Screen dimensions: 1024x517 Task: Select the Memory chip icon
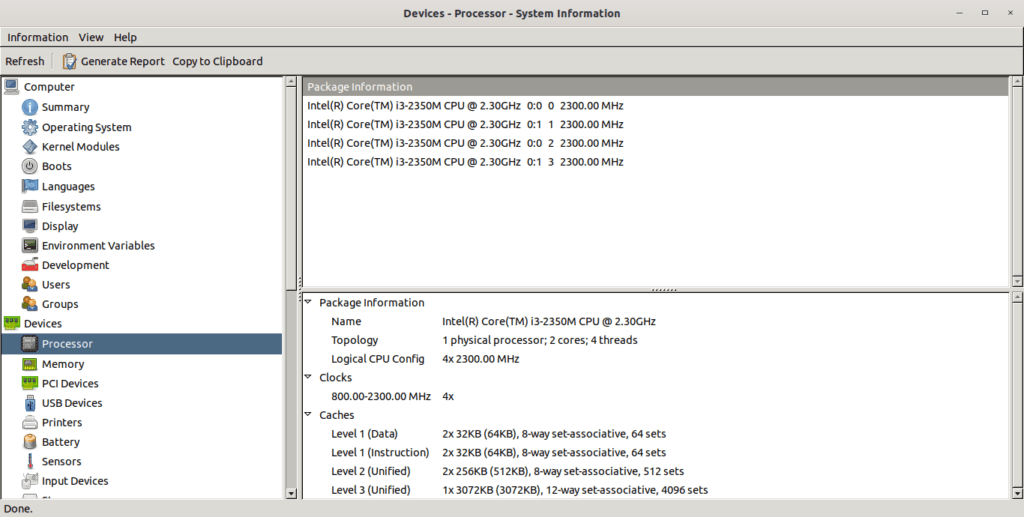[x=30, y=364]
